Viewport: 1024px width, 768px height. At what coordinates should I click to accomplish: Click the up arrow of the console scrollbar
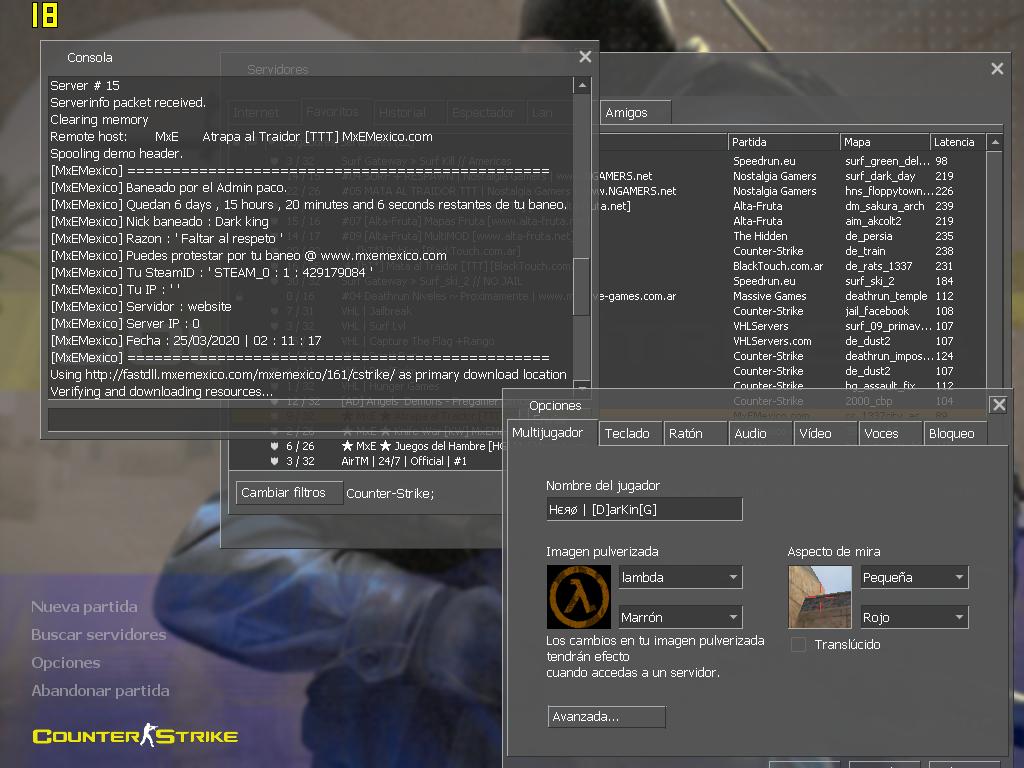(x=582, y=86)
